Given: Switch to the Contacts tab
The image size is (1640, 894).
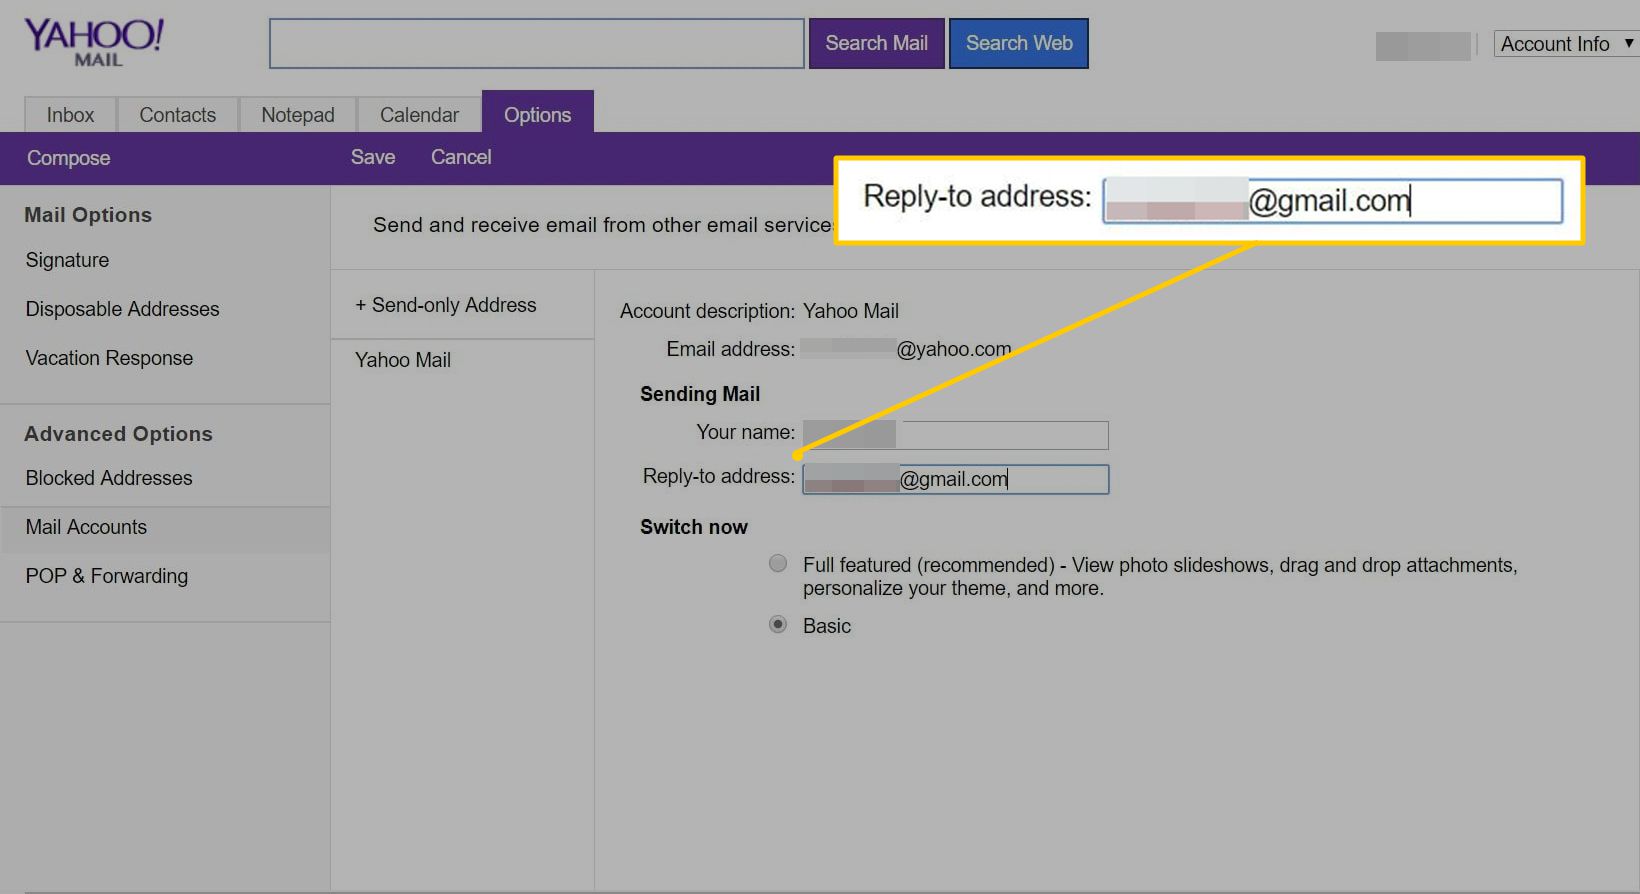Looking at the screenshot, I should click(x=177, y=115).
